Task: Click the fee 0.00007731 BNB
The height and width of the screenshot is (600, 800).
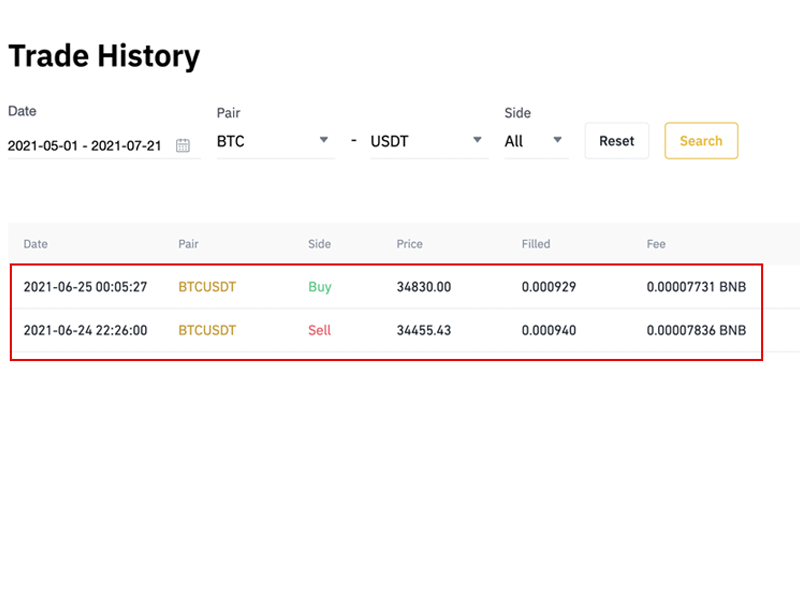Action: (x=696, y=287)
